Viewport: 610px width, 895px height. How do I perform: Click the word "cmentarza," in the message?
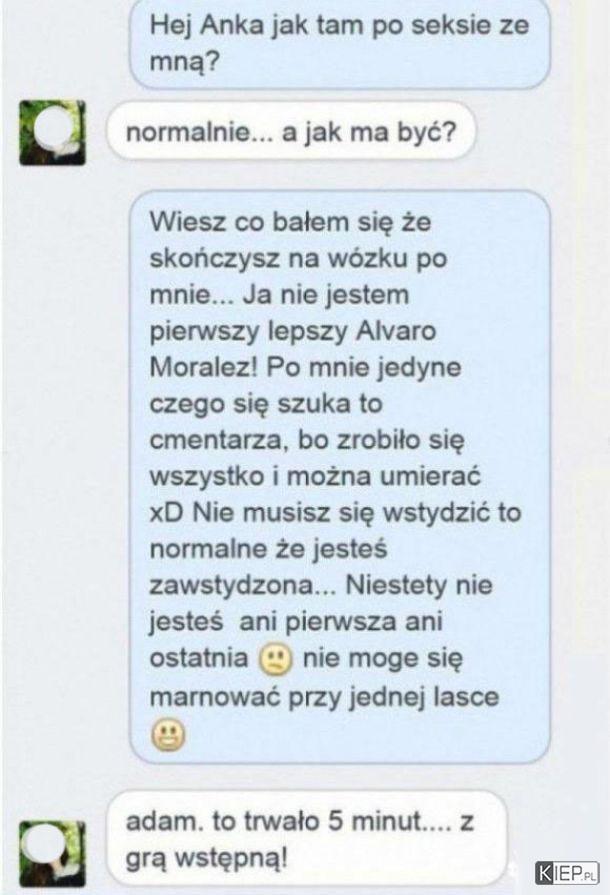pyautogui.click(x=217, y=441)
